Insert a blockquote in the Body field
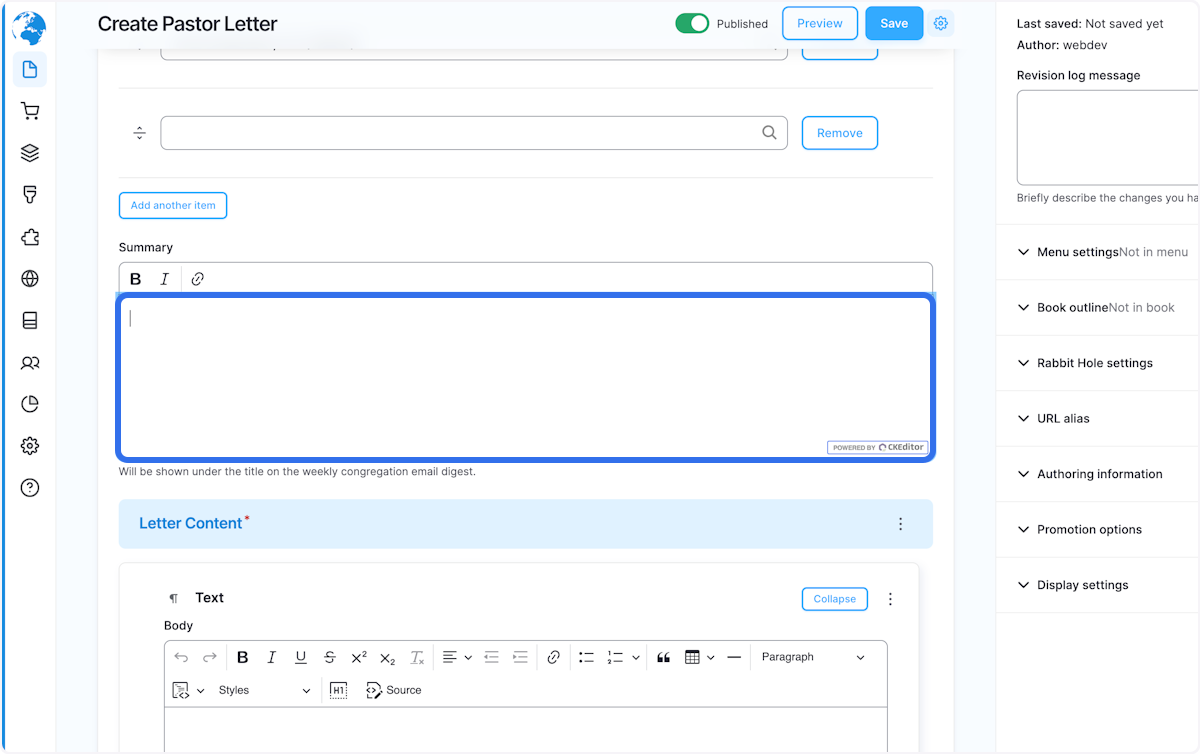The width and height of the screenshot is (1200, 754). pyautogui.click(x=663, y=657)
